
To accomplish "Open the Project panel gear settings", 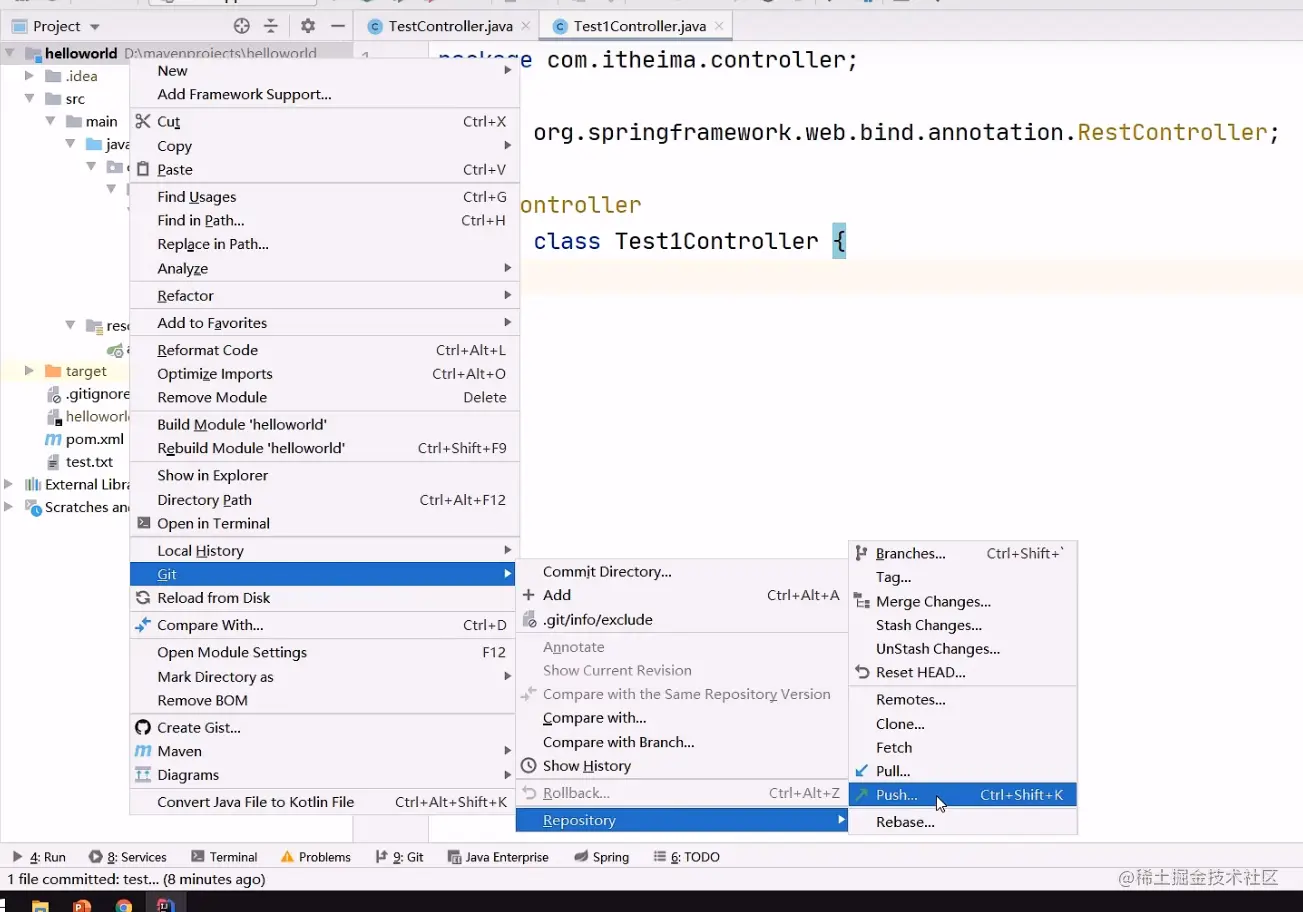I will click(308, 26).
